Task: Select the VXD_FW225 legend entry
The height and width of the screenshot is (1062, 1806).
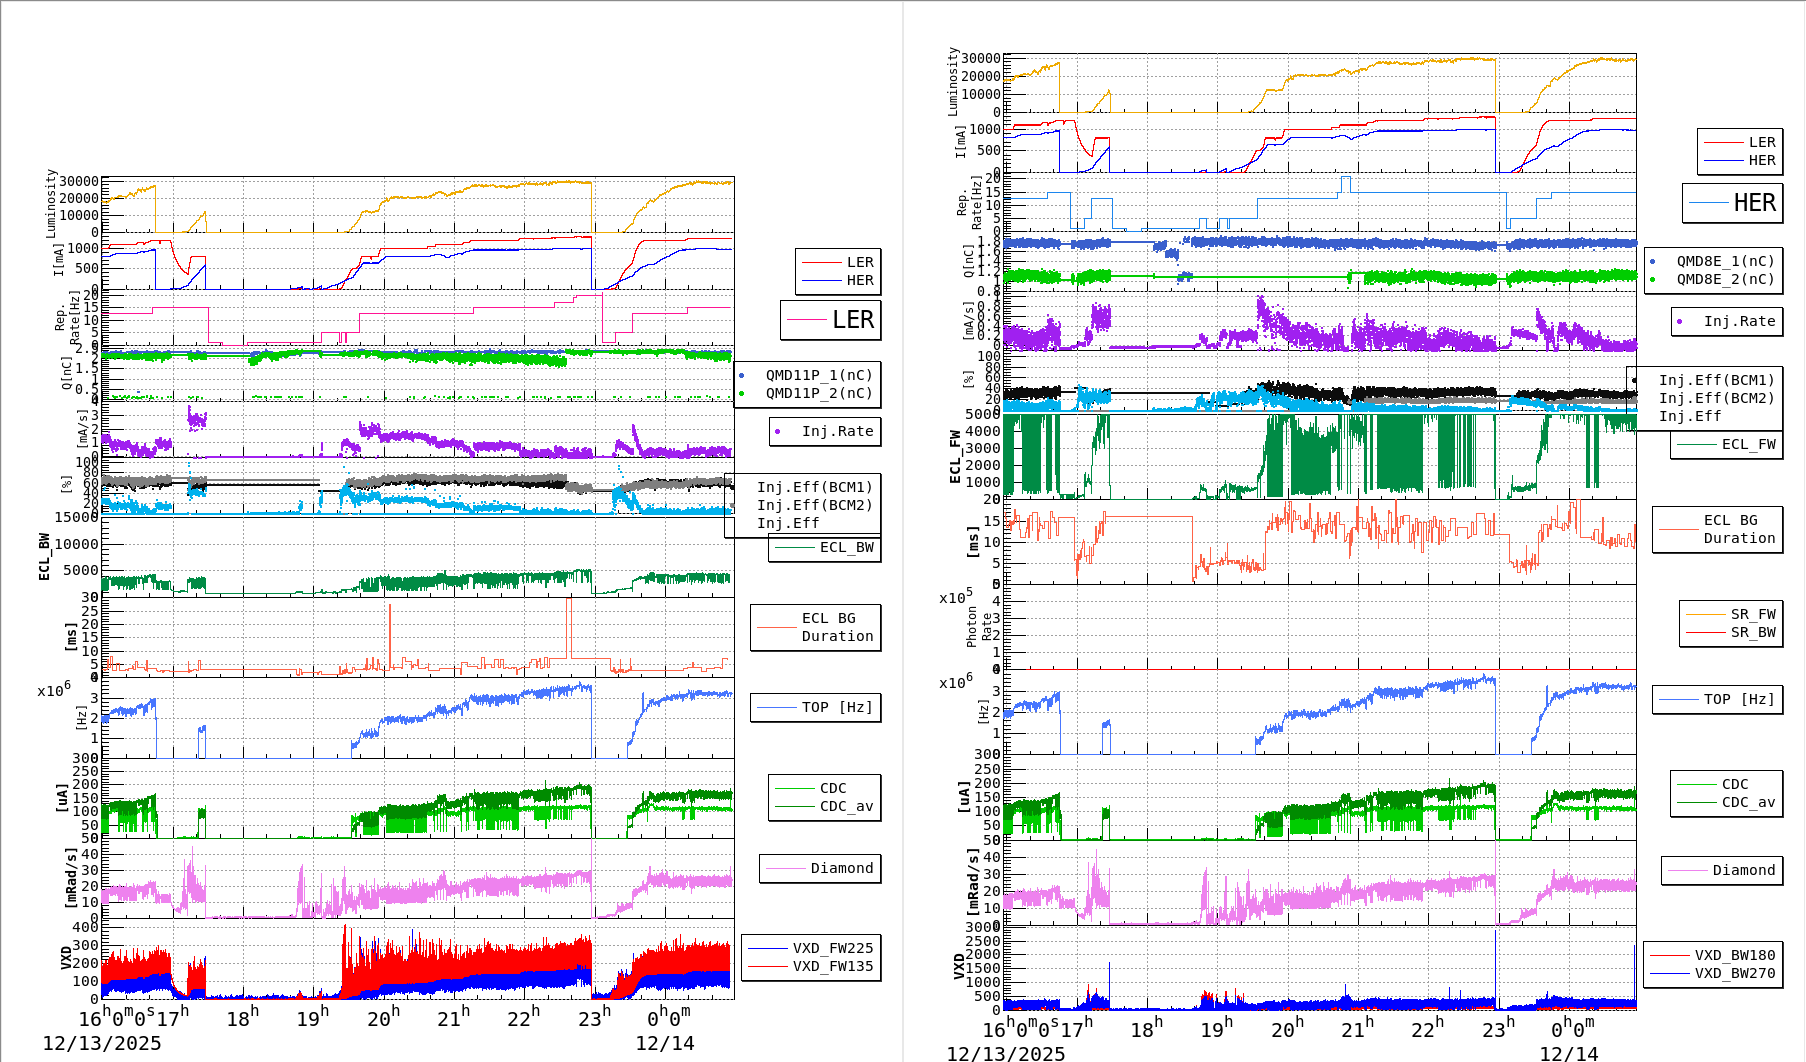Action: pyautogui.click(x=811, y=948)
